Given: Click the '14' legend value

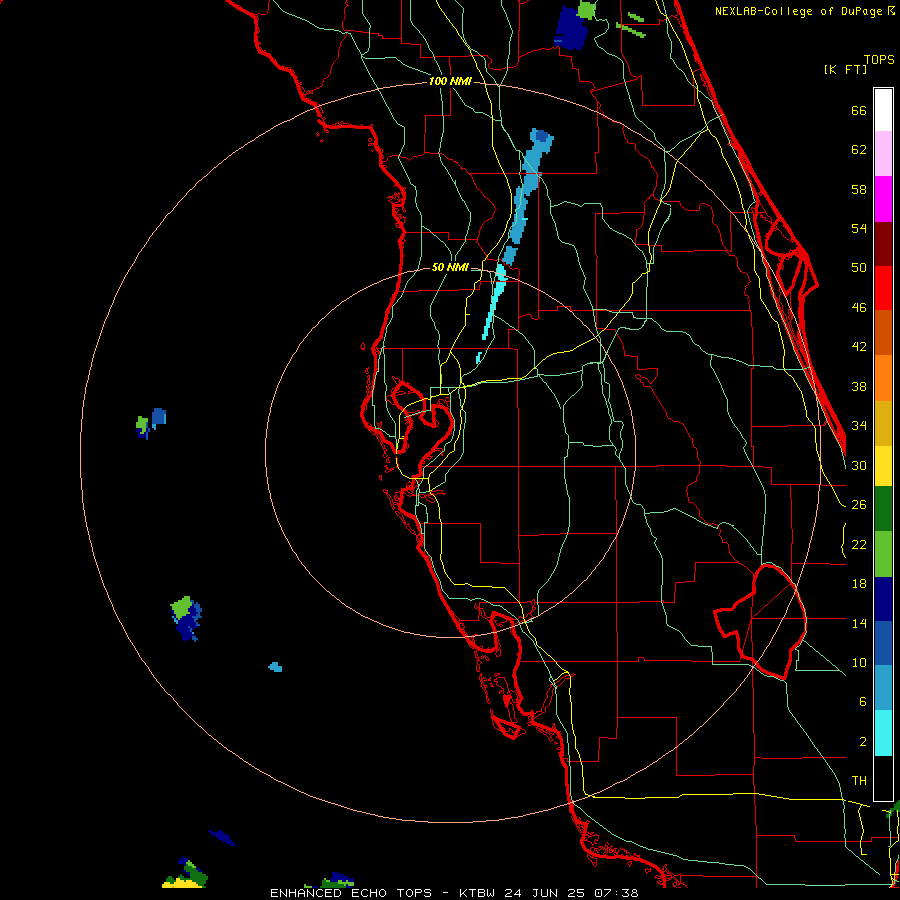Looking at the screenshot, I should (859, 623).
